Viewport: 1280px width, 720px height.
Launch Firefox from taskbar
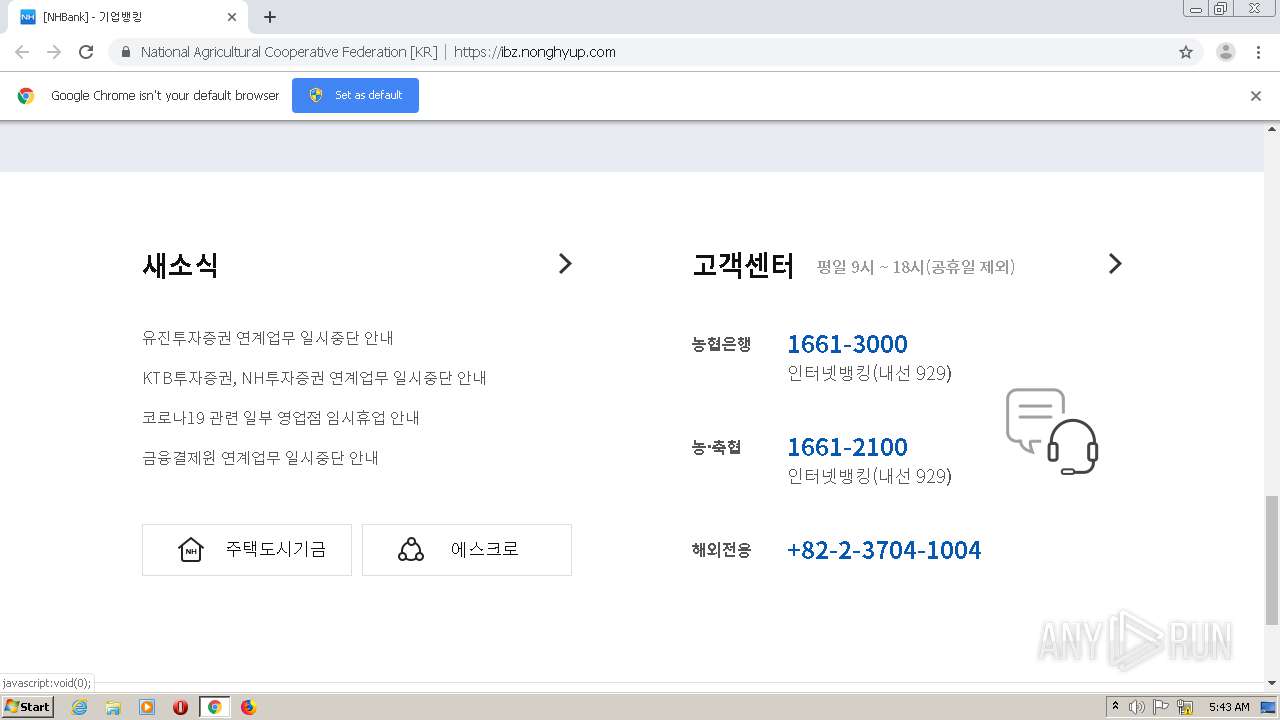coord(248,707)
